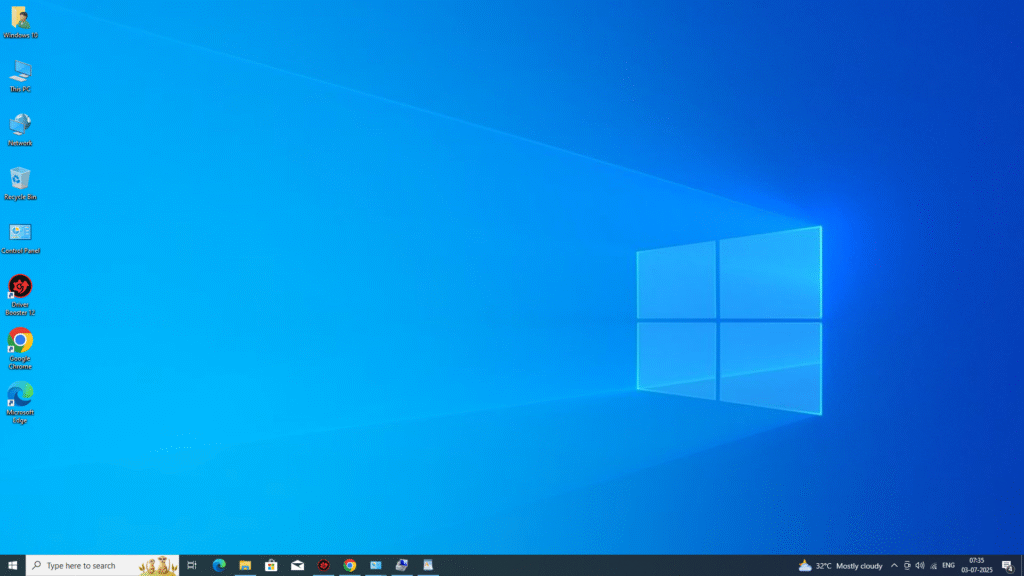This screenshot has width=1024, height=576.
Task: Open Driver Booster from the taskbar
Action: coord(323,566)
